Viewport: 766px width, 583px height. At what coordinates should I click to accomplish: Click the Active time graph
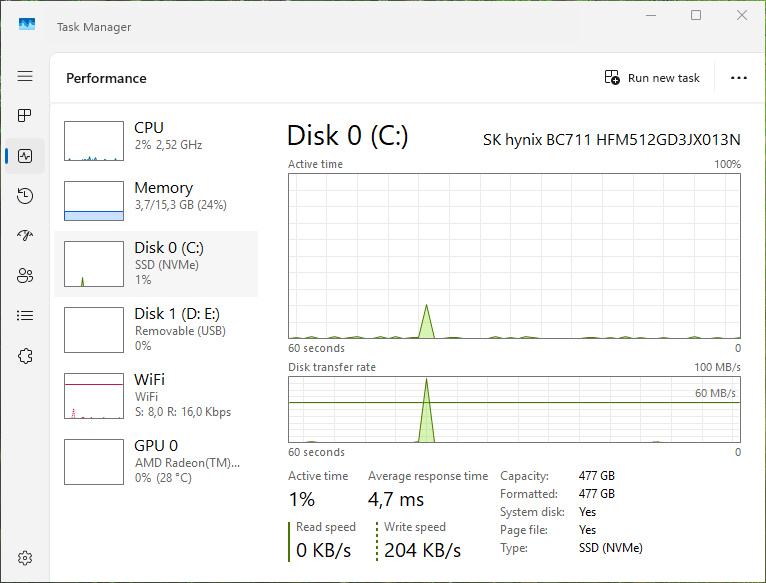514,256
